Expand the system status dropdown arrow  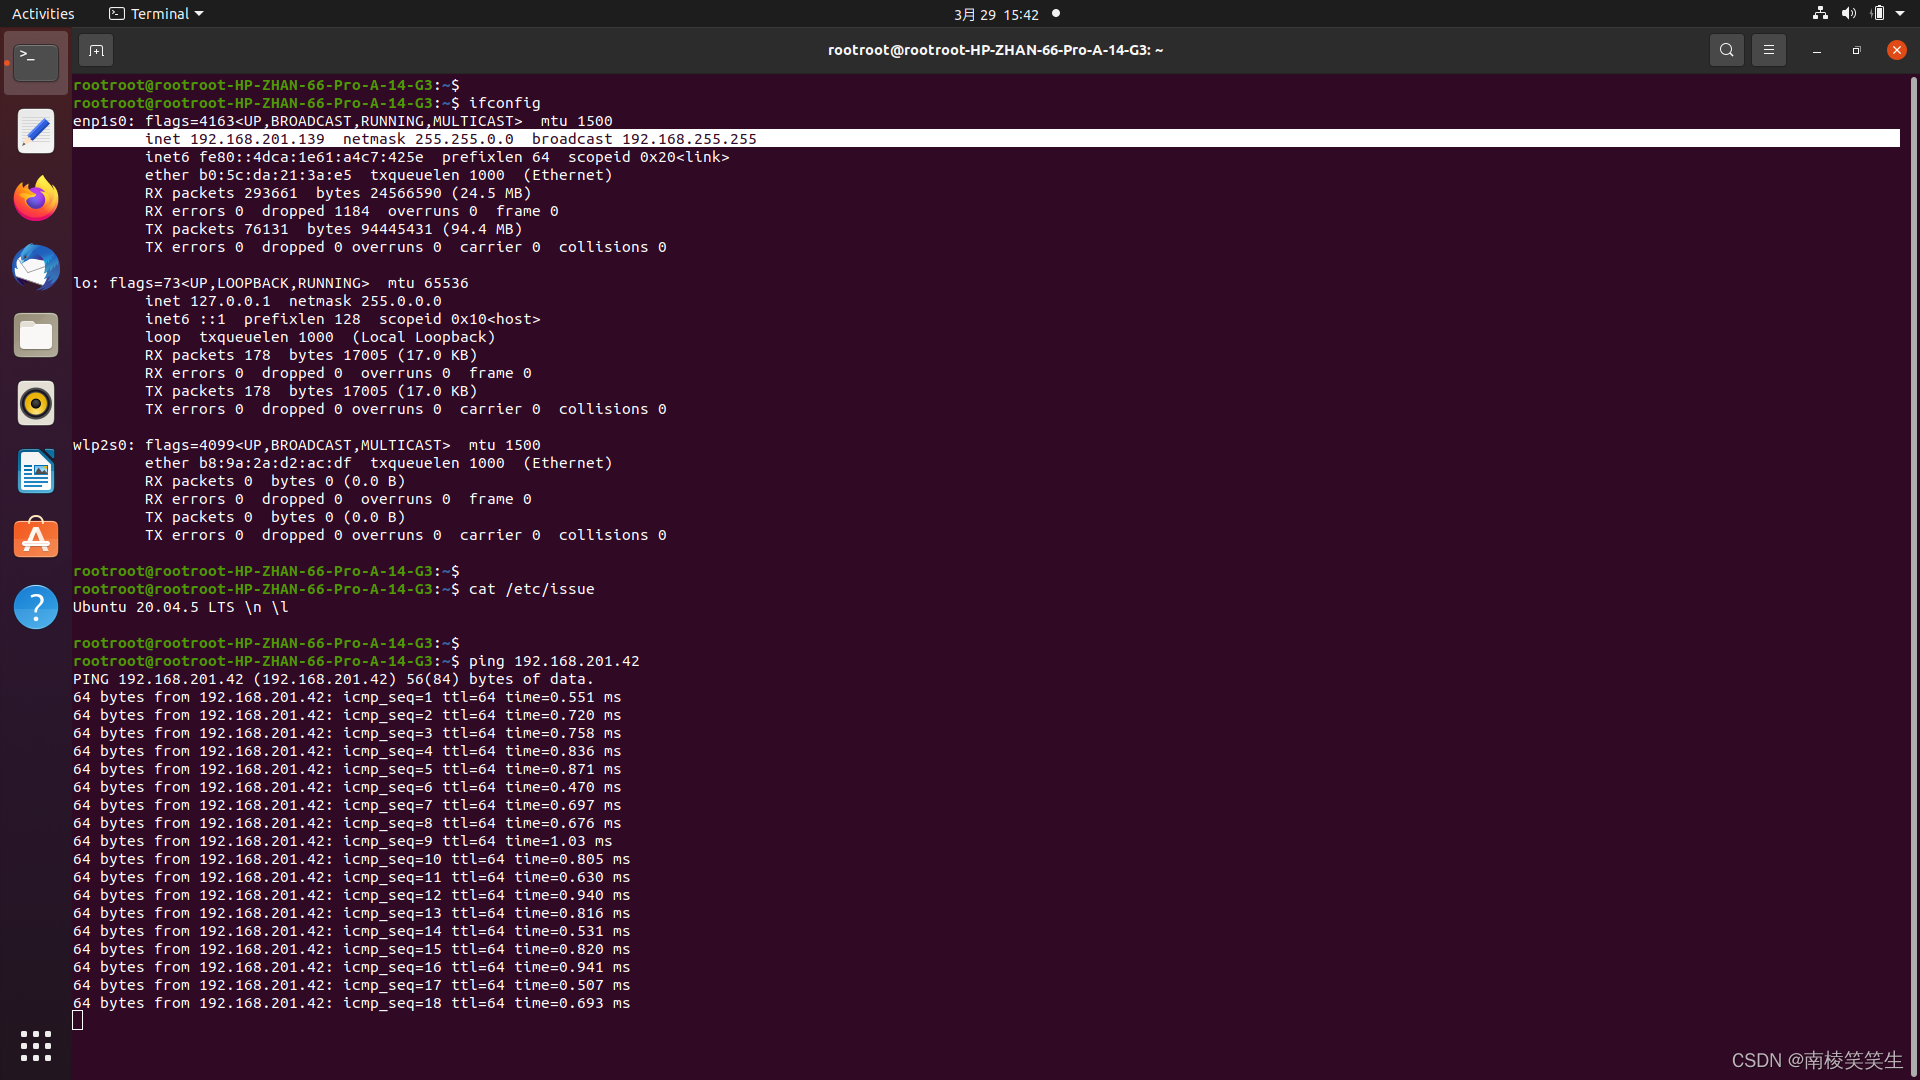point(1900,14)
